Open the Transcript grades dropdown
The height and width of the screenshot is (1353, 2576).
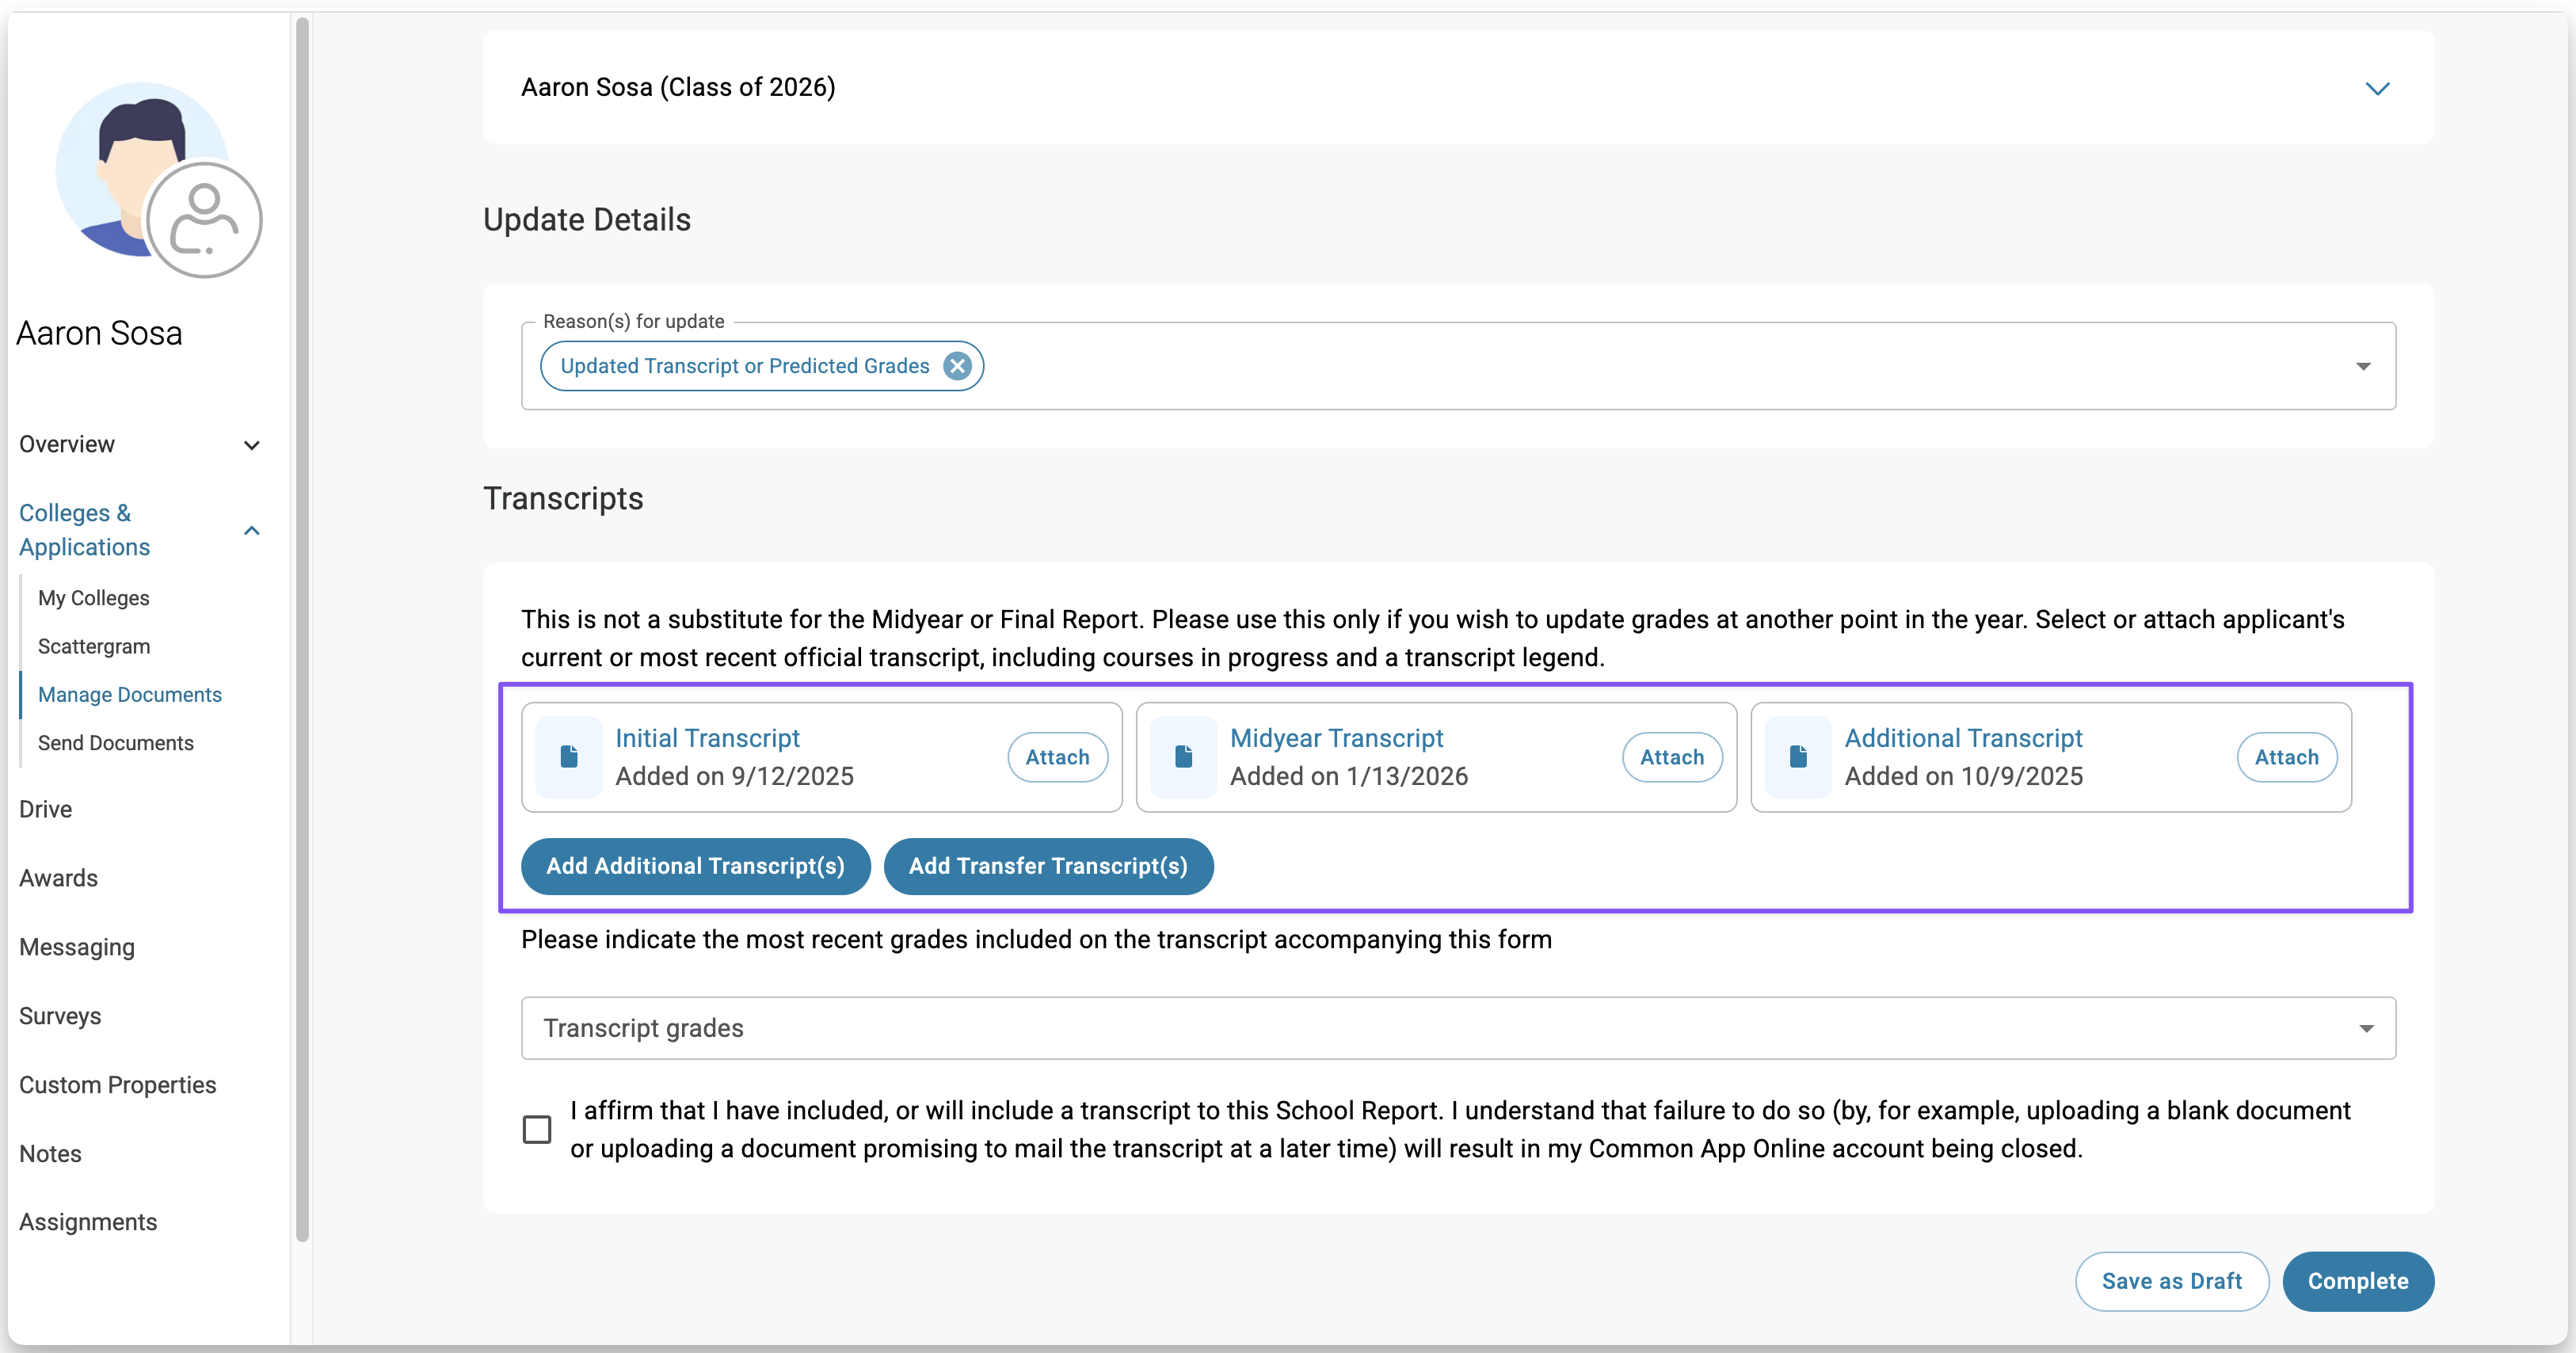(x=2365, y=1028)
